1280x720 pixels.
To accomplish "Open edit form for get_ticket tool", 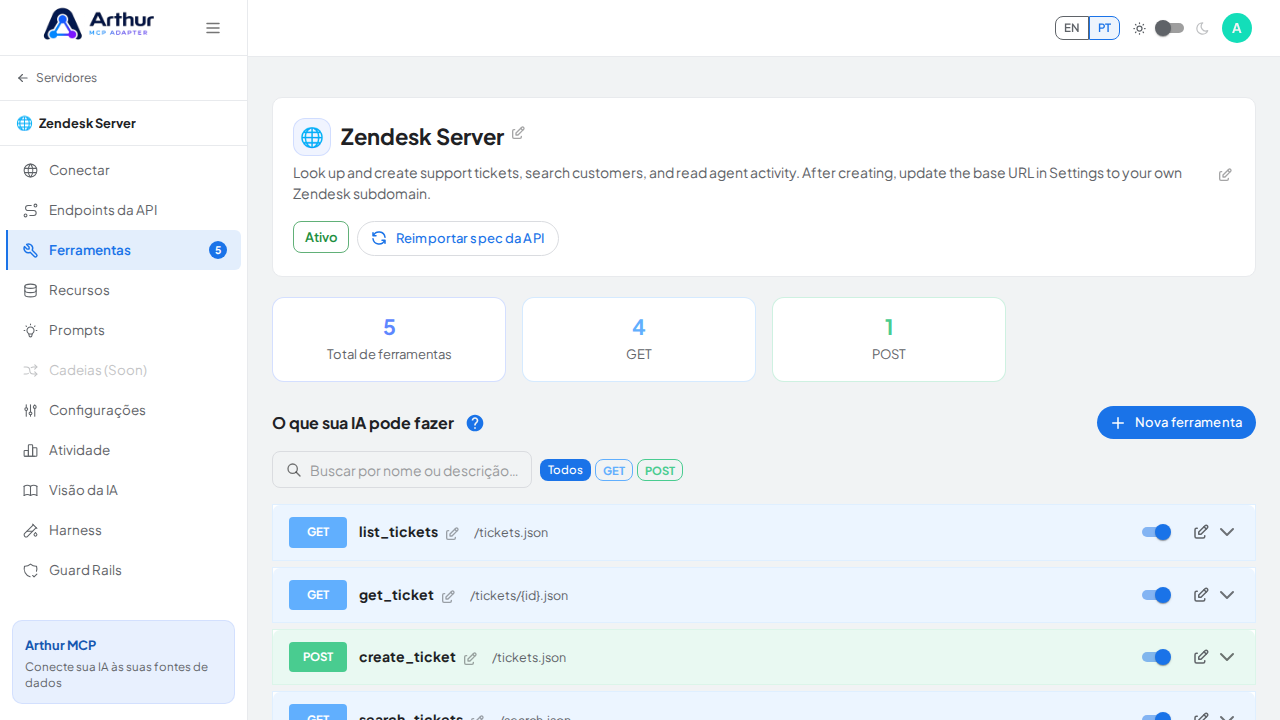I will click(x=1201, y=595).
